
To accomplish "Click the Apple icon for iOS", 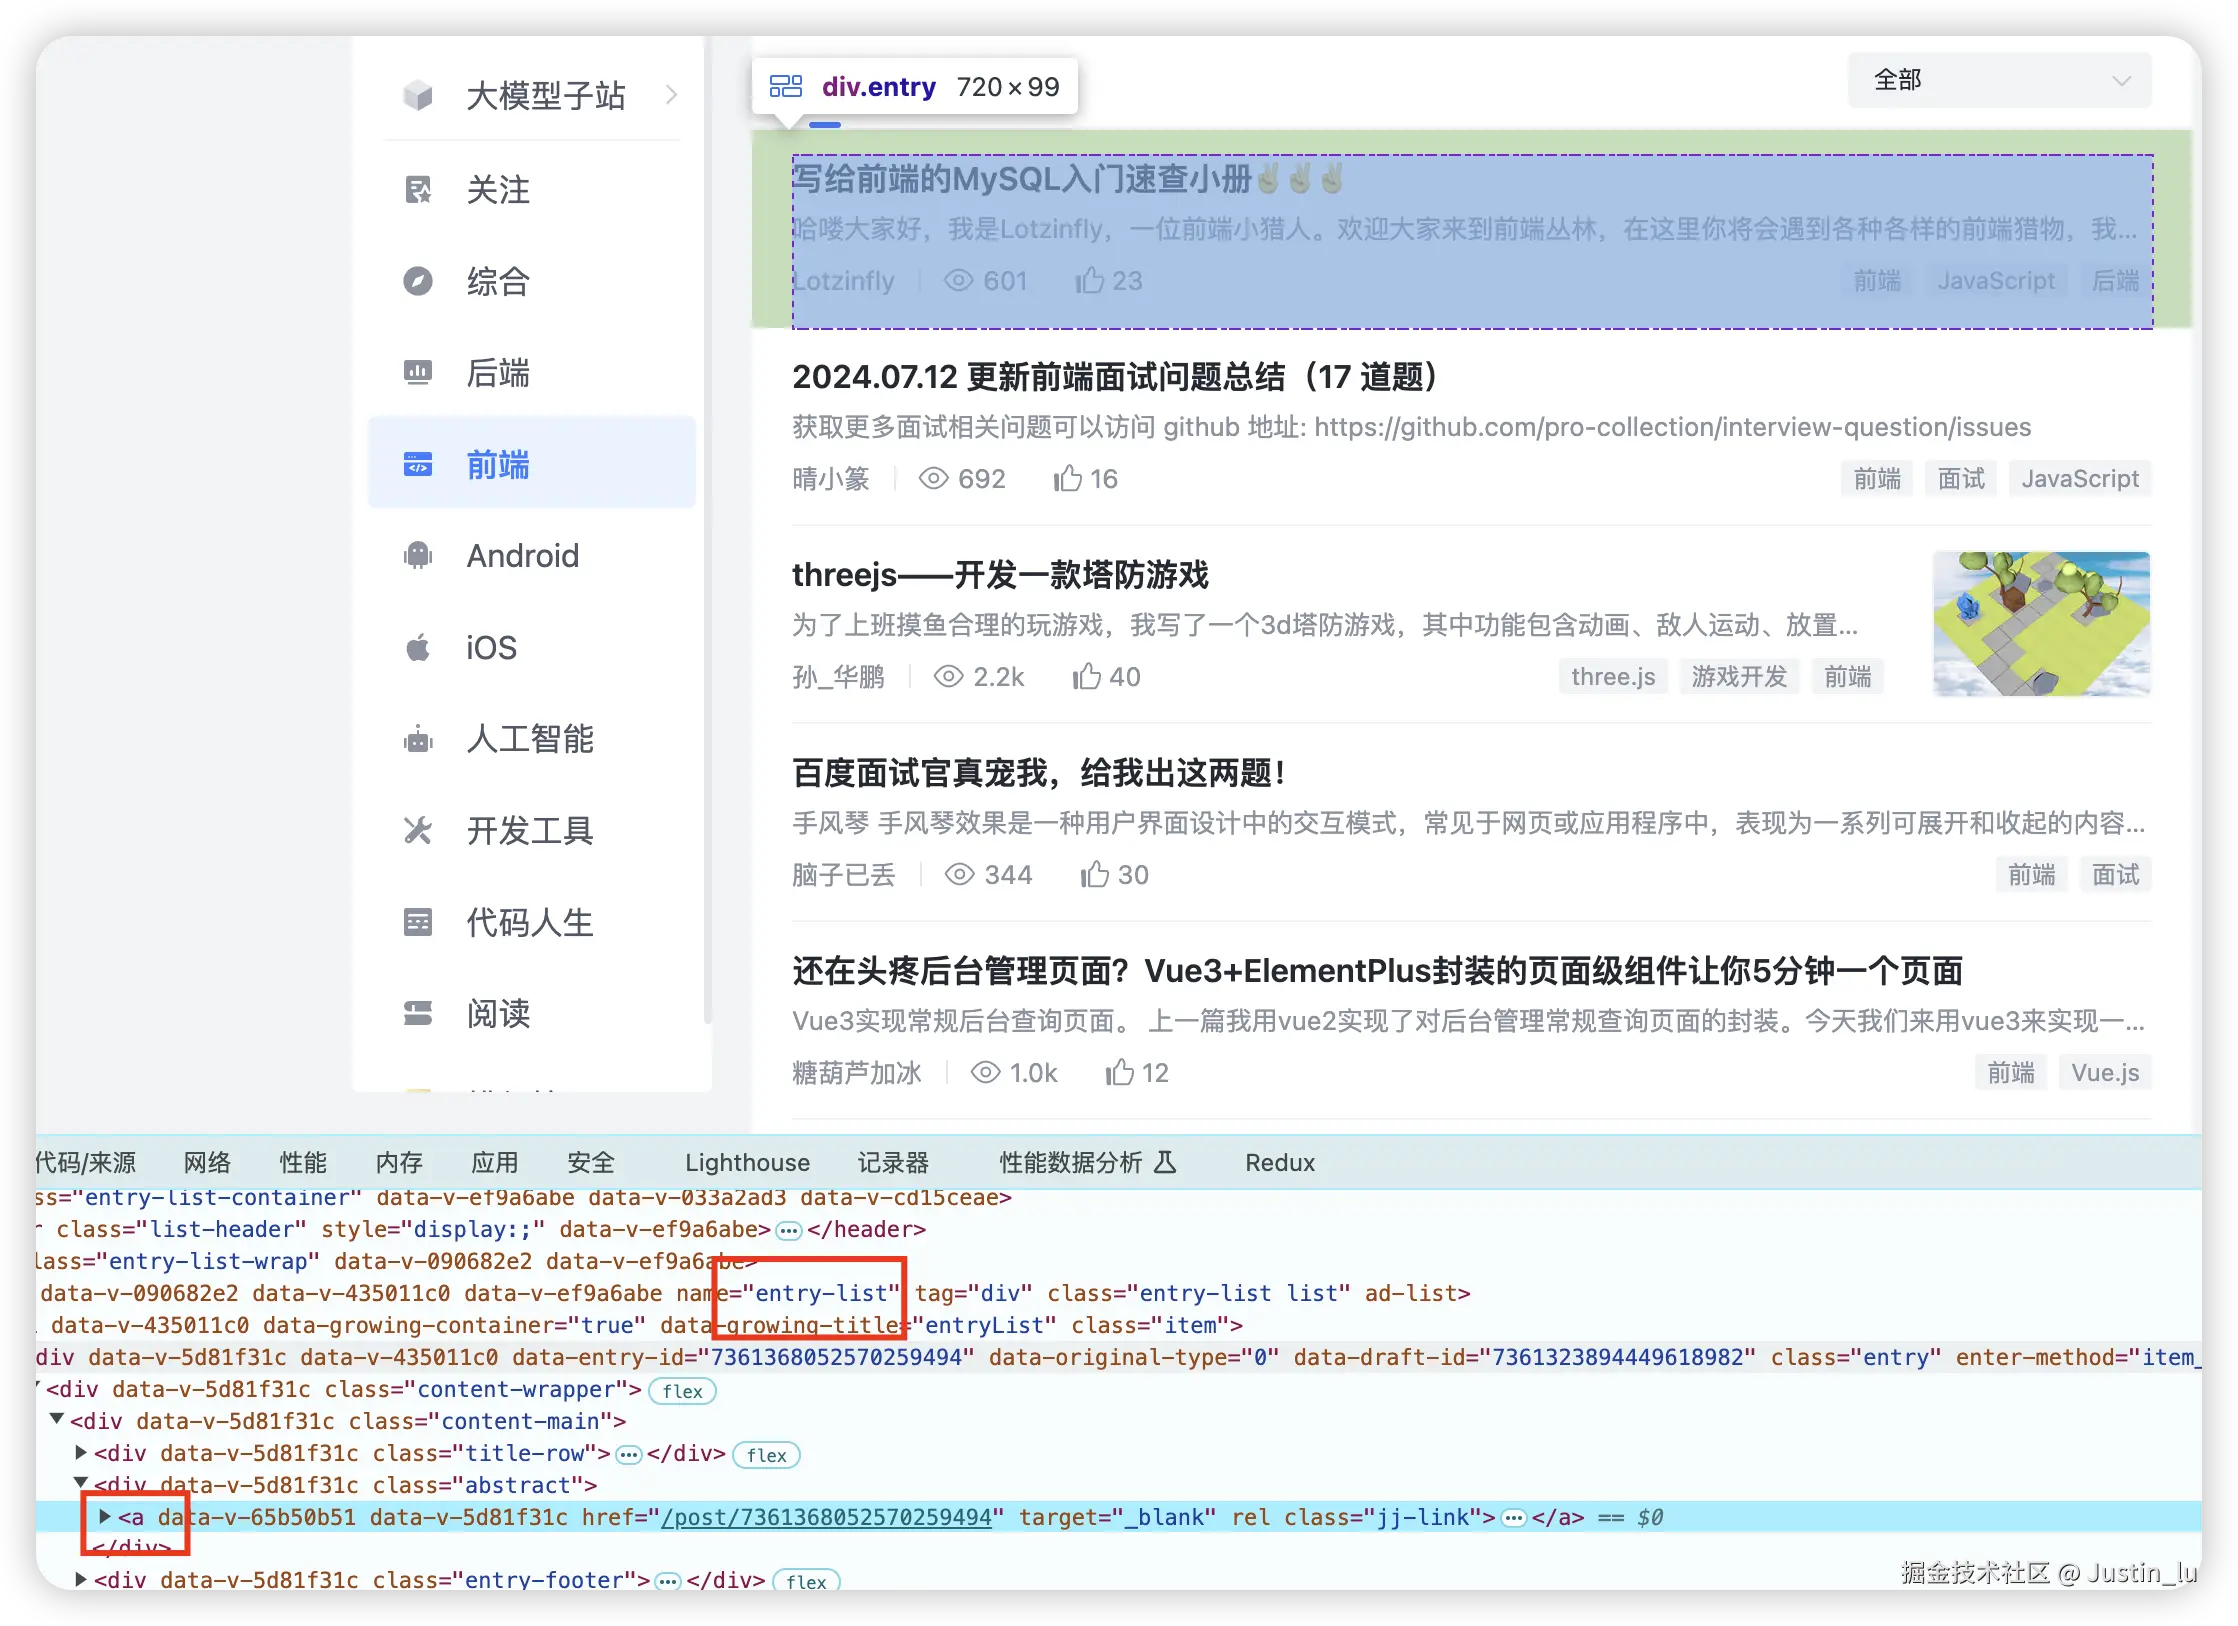I will tap(418, 648).
